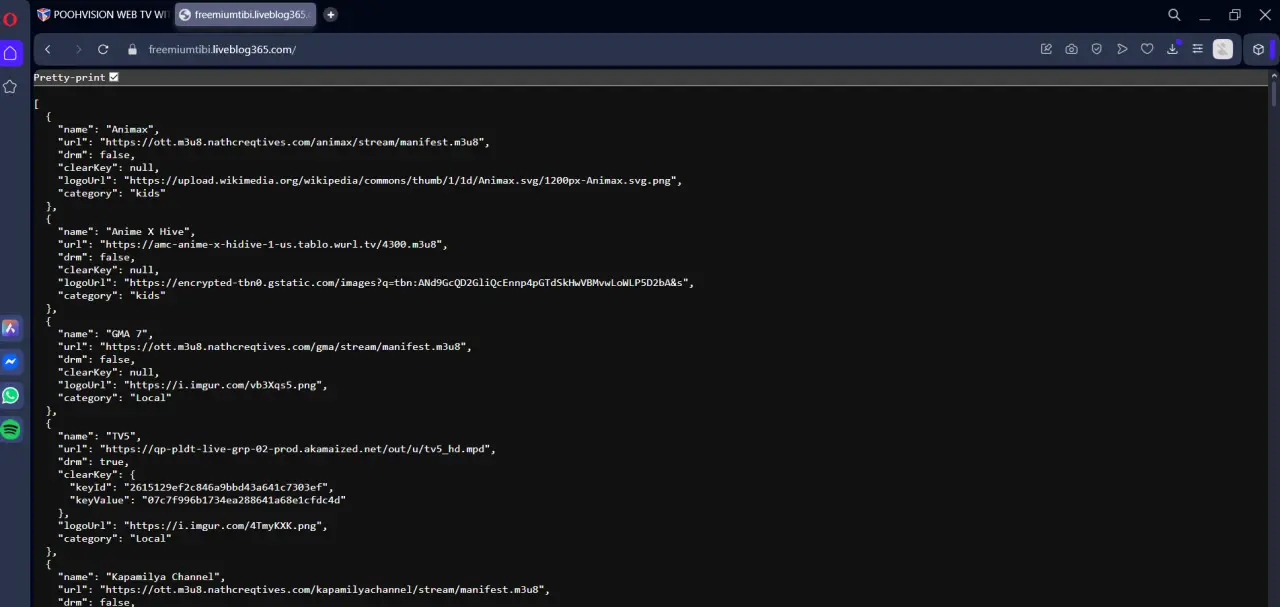Click the Animax wikimedia logoUrl text
The width and height of the screenshot is (1280, 607).
pyautogui.click(x=403, y=181)
